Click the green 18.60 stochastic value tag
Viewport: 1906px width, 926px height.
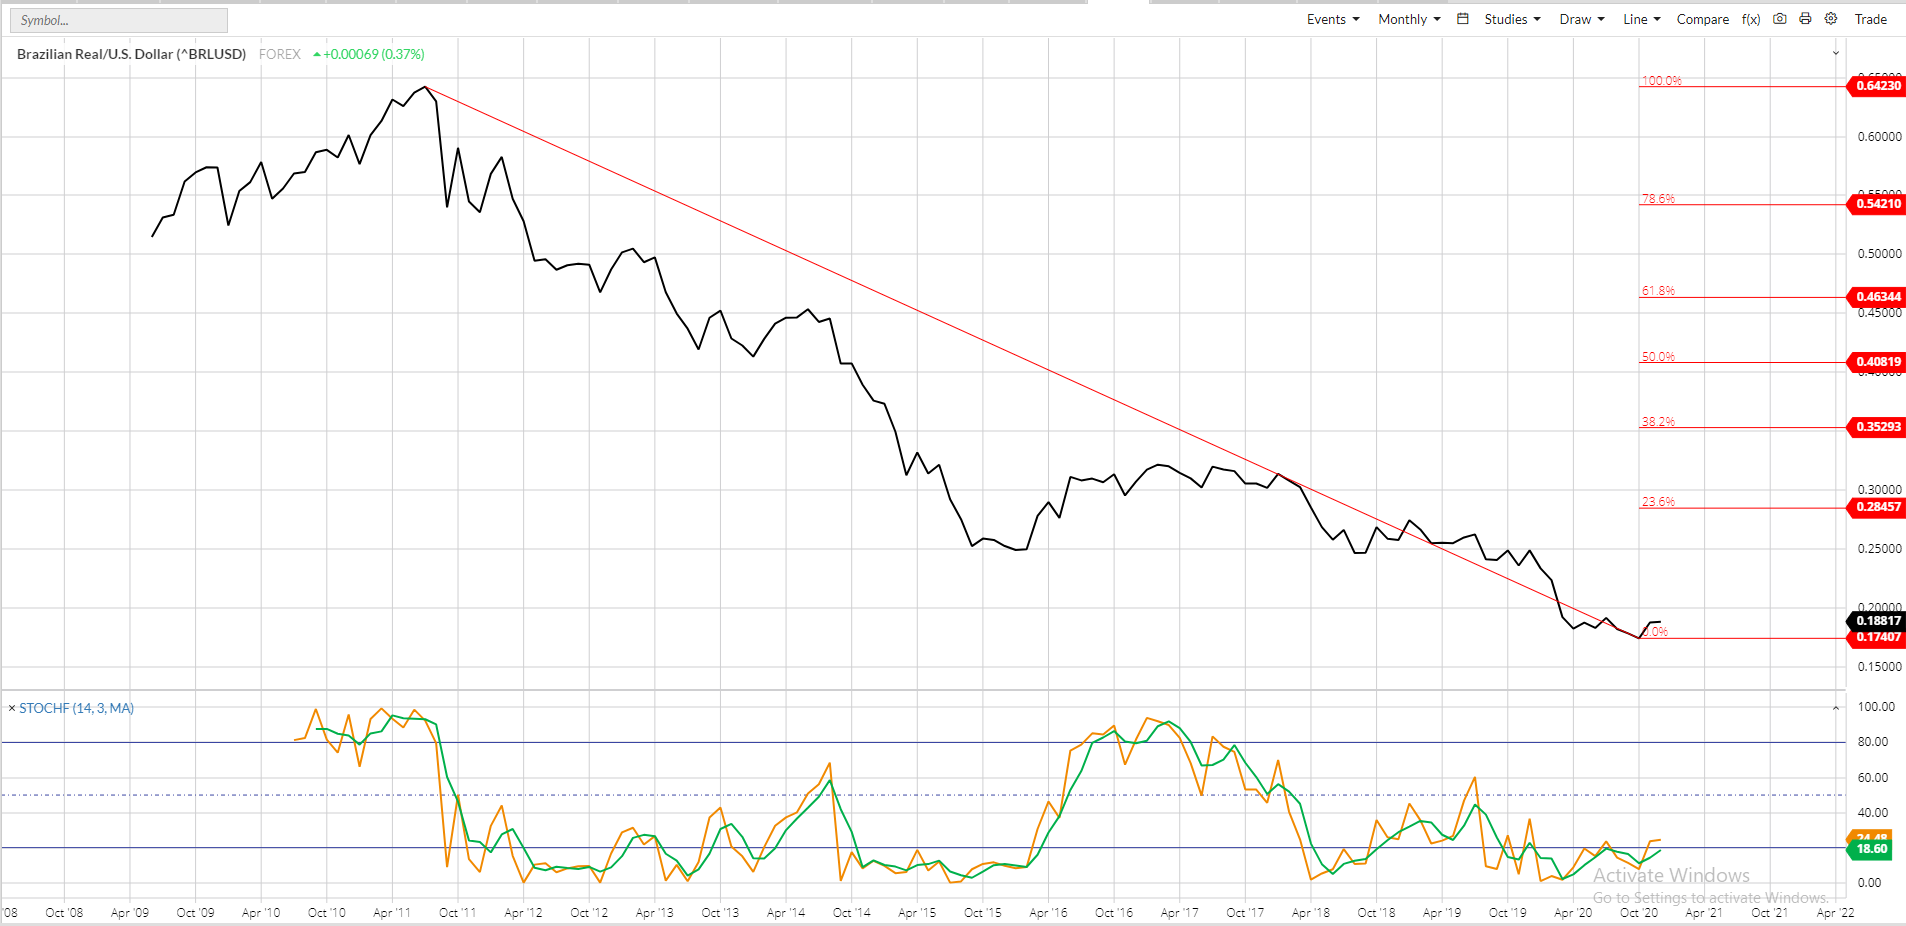pos(1871,849)
